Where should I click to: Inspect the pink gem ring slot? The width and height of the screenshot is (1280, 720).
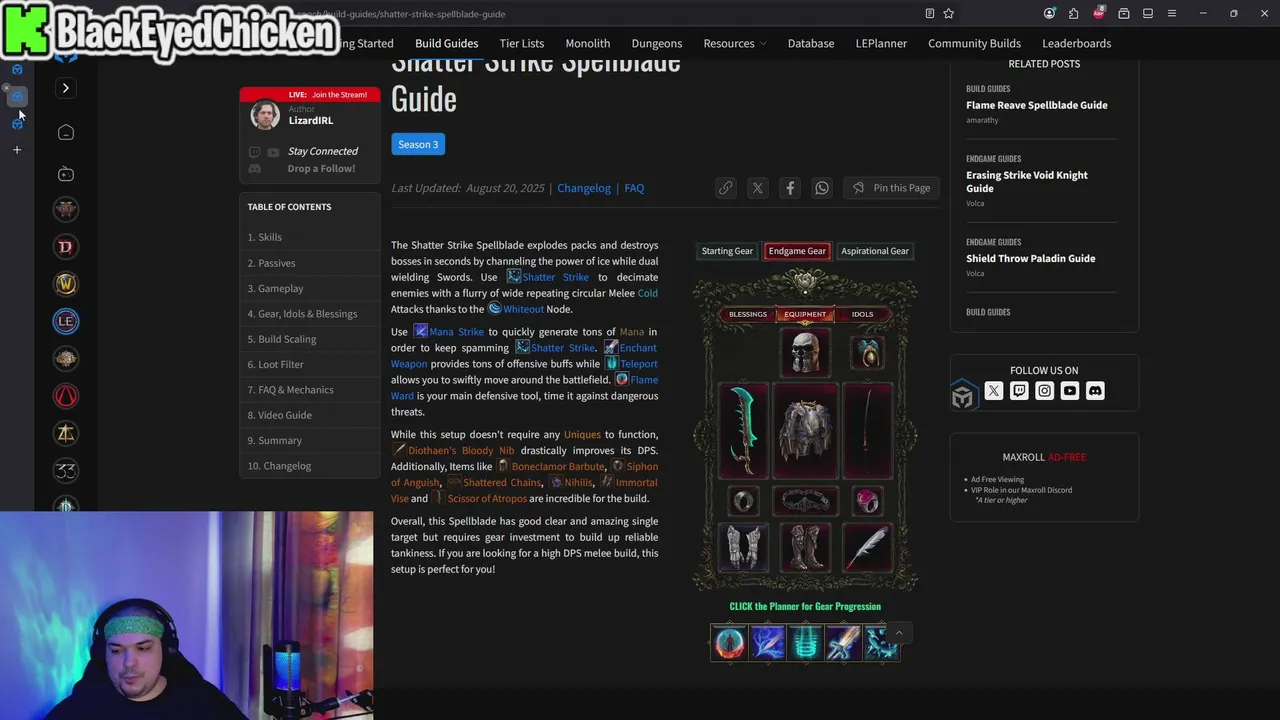[867, 500]
